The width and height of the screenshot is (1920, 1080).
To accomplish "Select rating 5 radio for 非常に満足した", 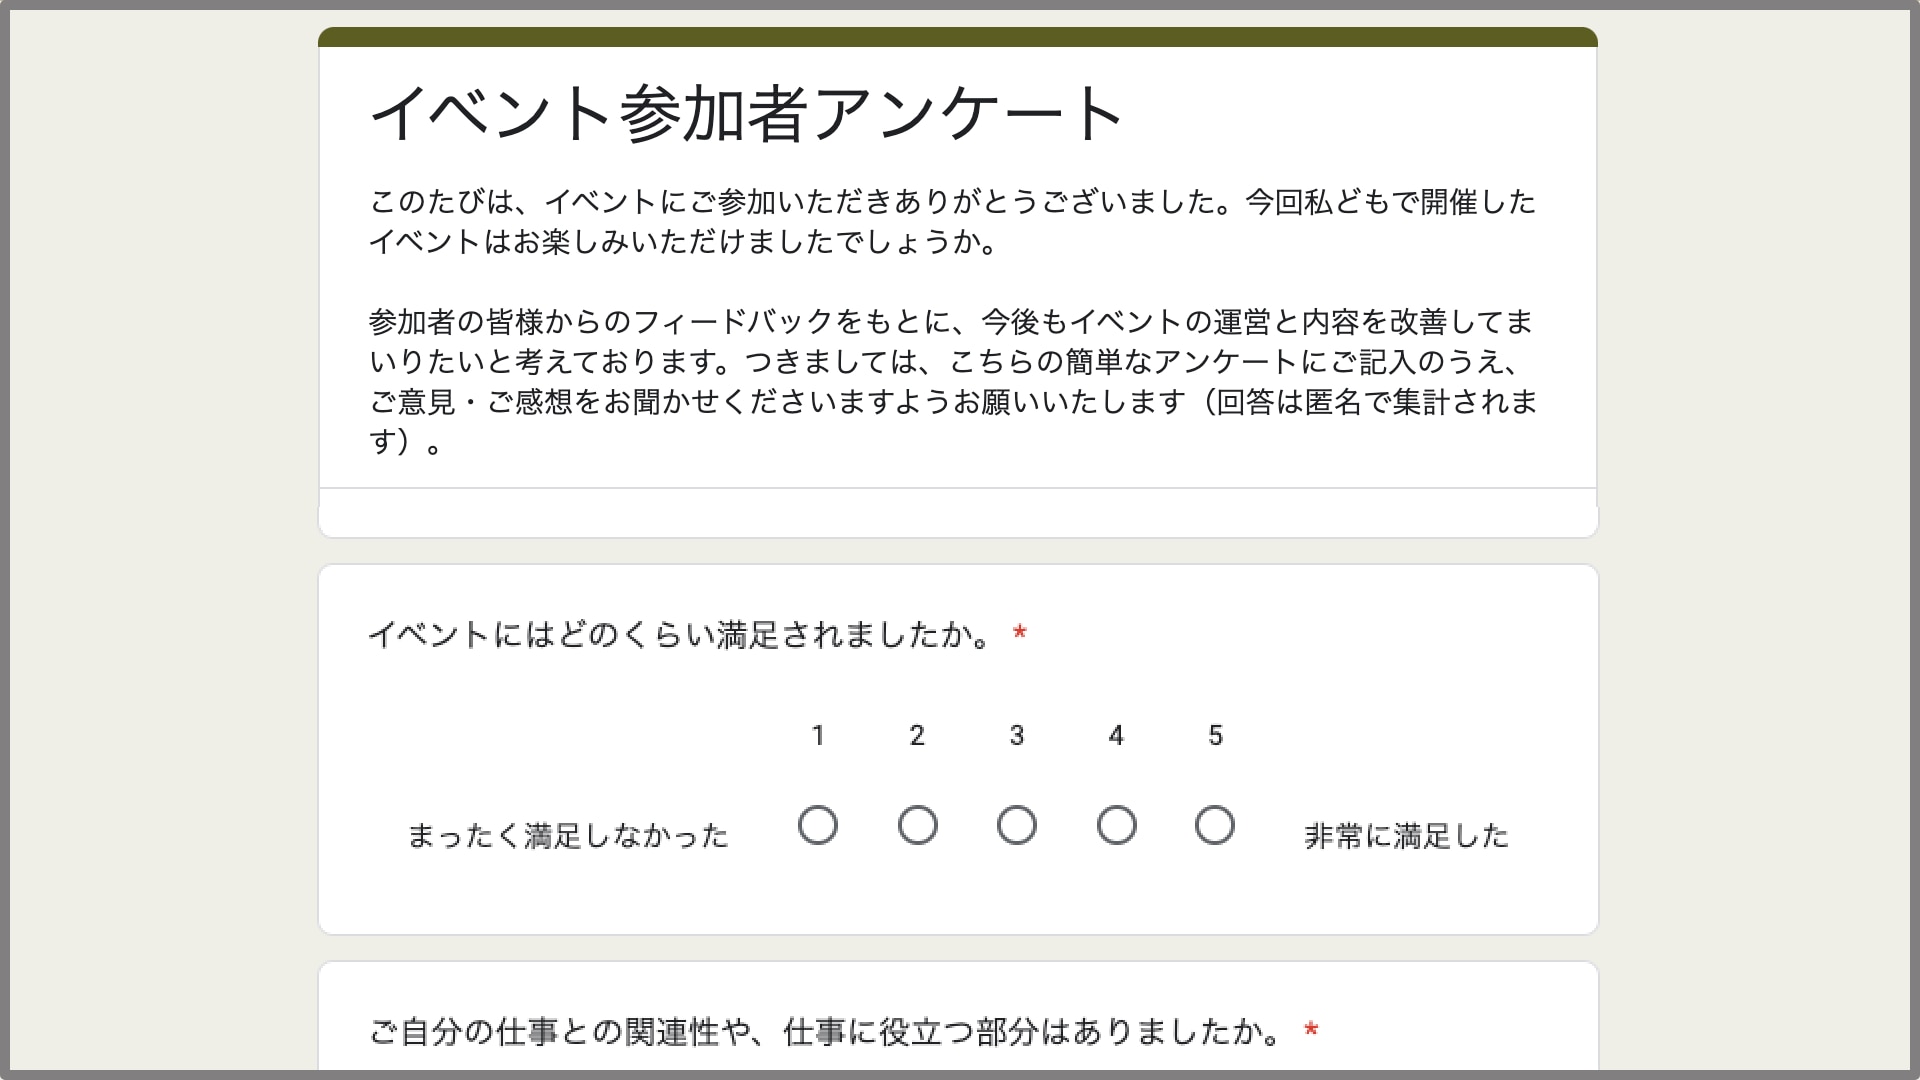I will point(1215,826).
